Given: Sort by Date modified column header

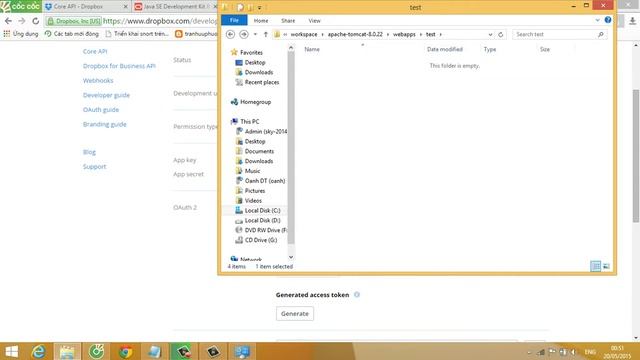Looking at the screenshot, I should 444,49.
